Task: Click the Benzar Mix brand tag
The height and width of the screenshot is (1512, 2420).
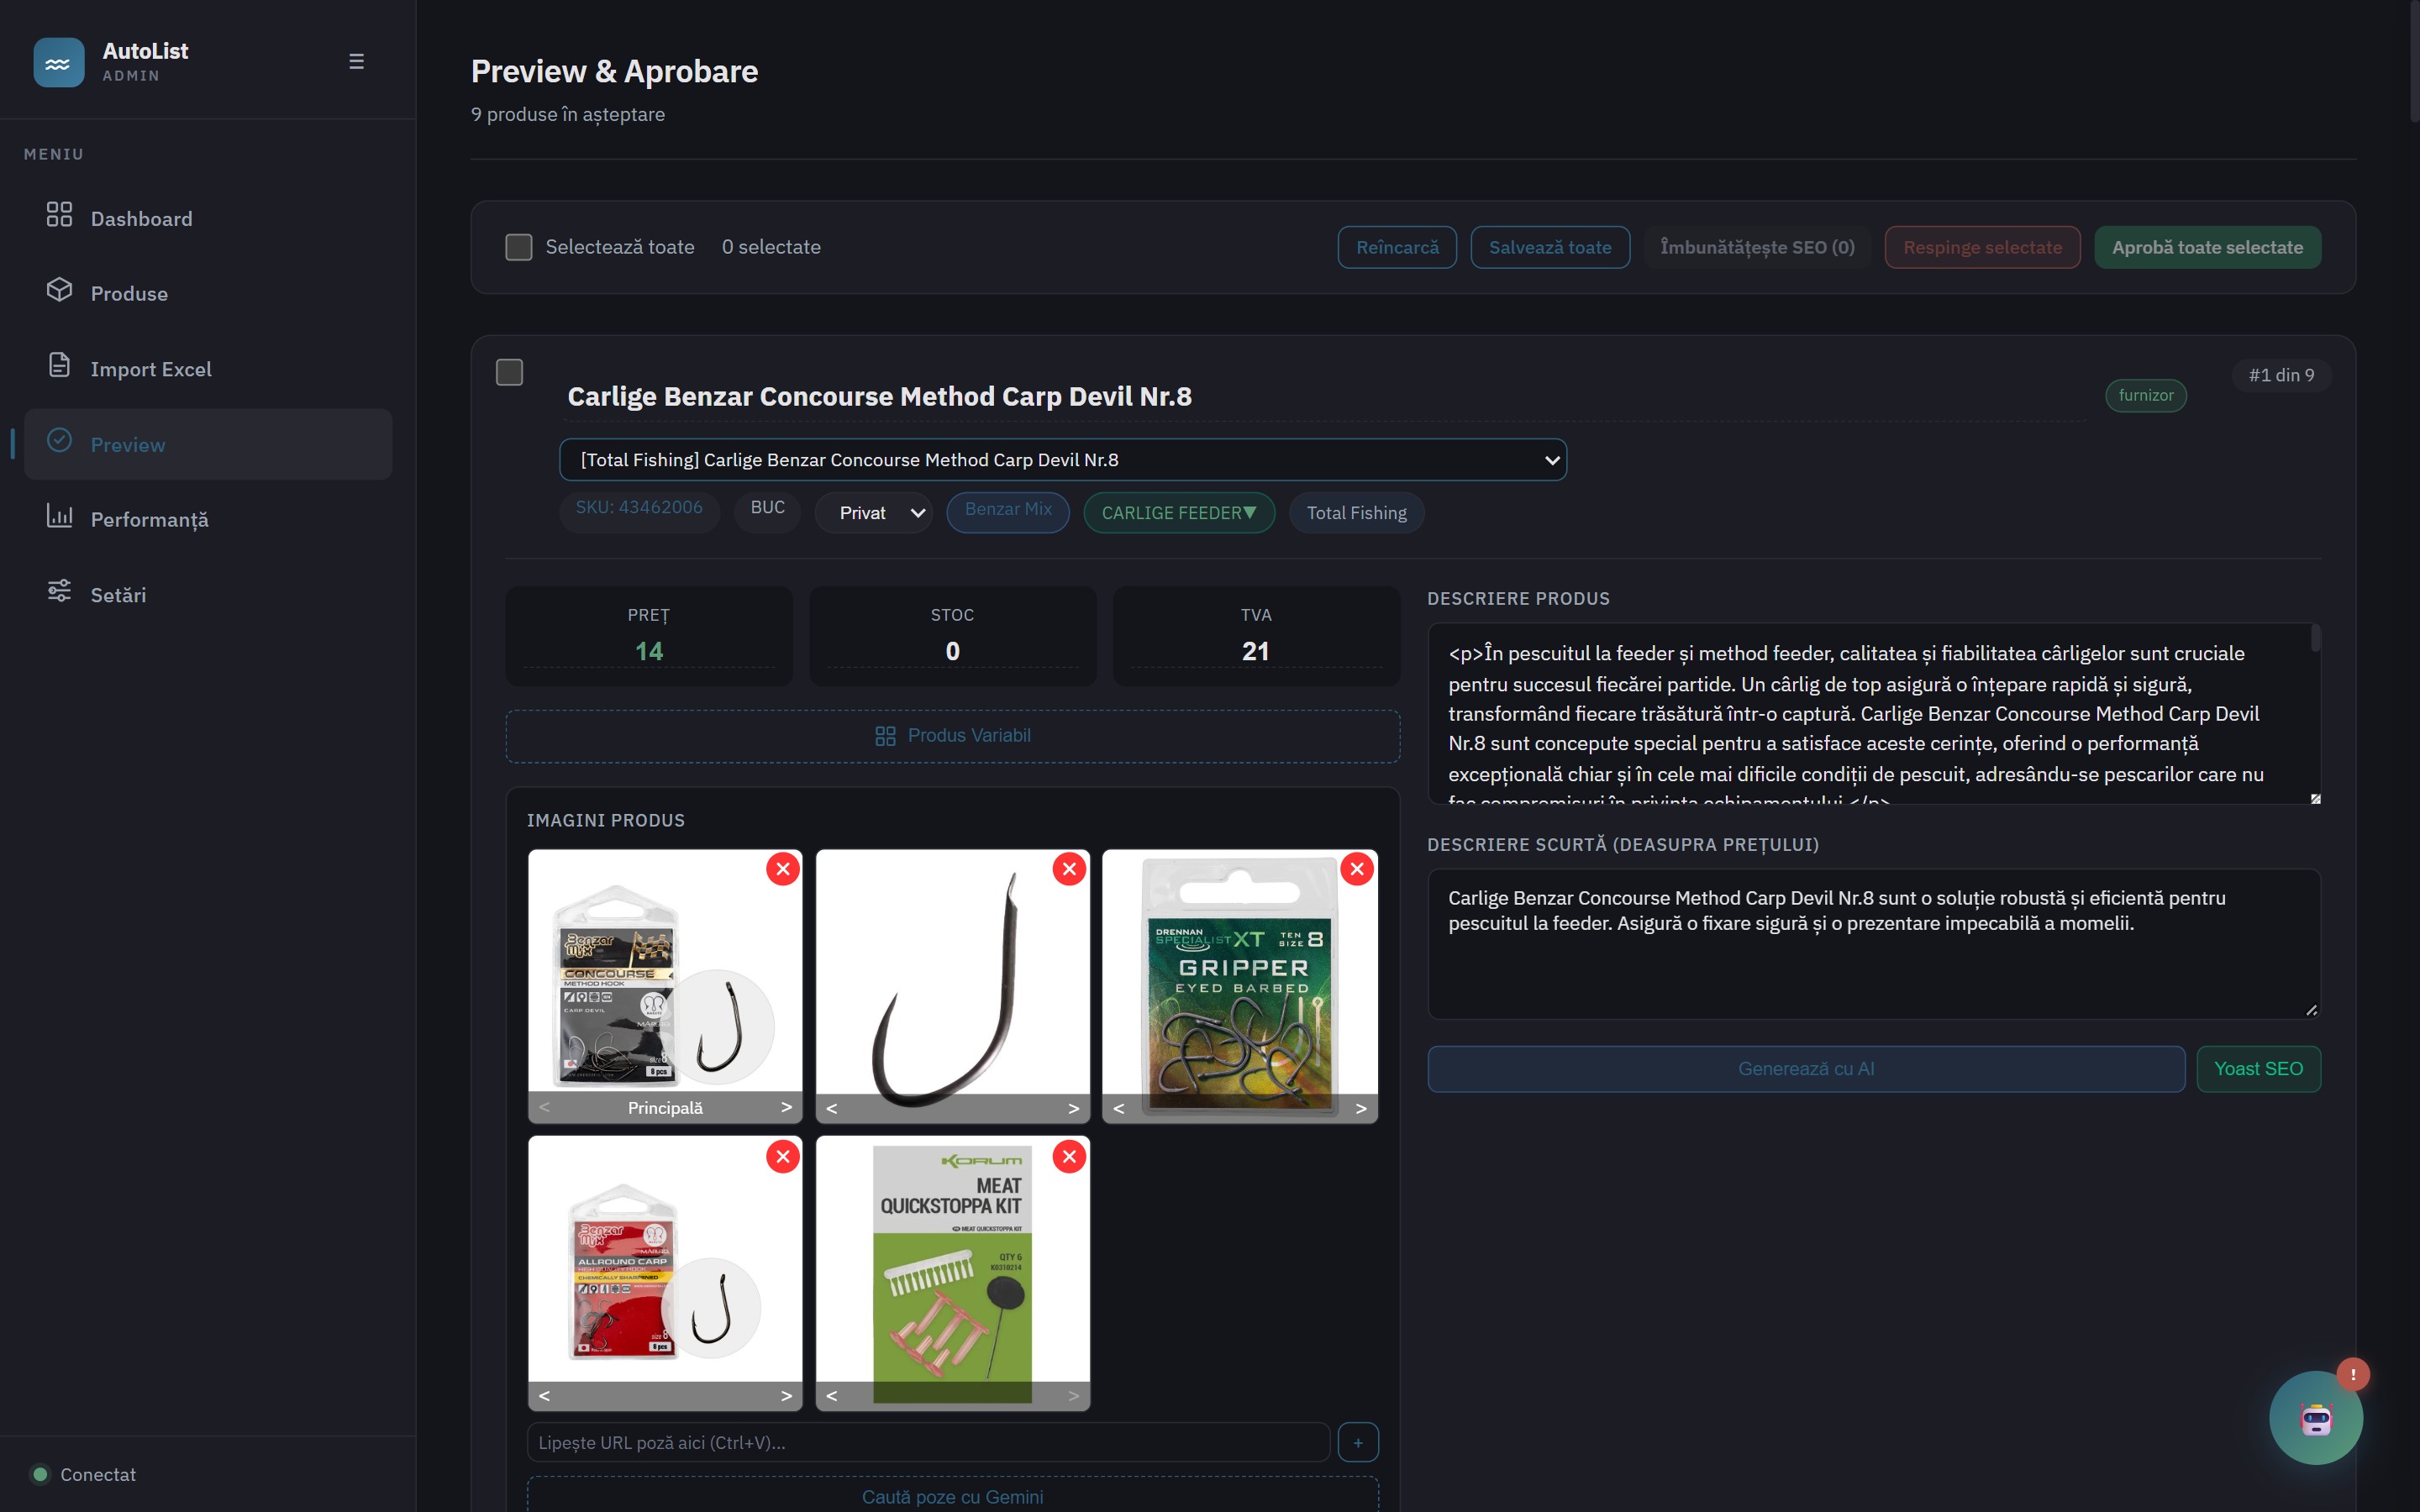Action: tap(1008, 512)
